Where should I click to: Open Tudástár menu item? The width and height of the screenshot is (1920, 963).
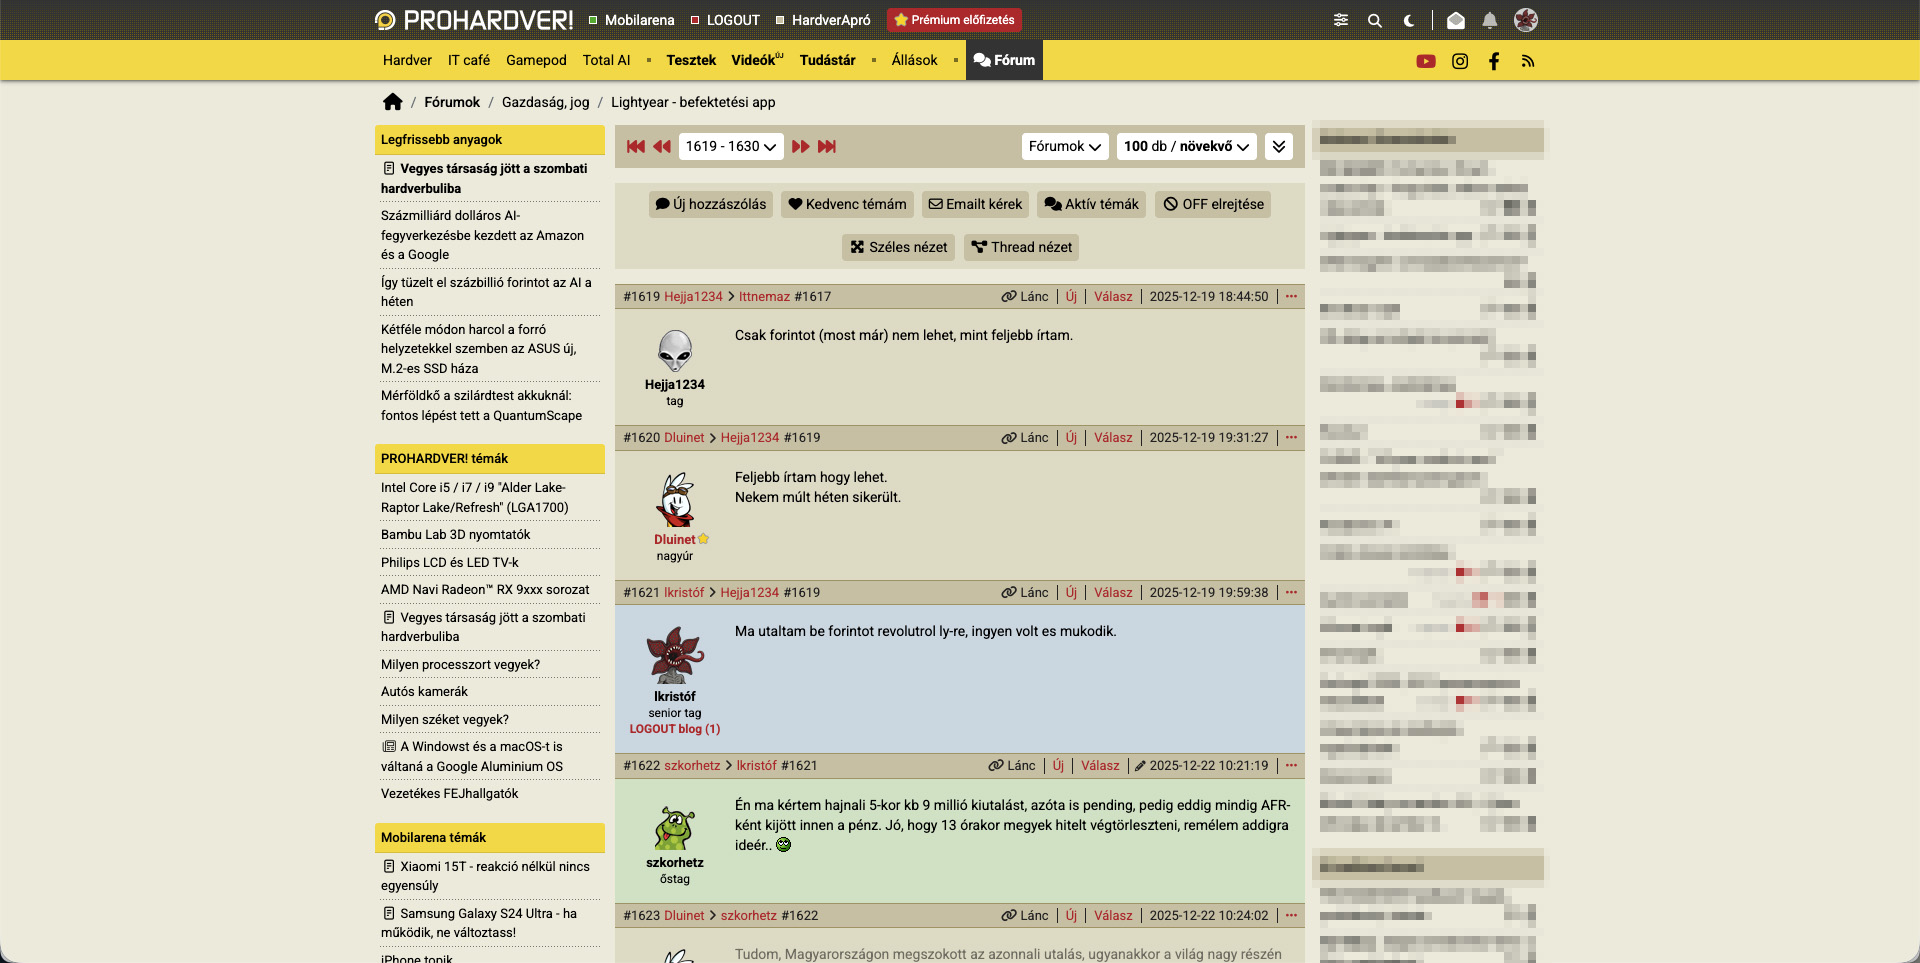tap(827, 60)
